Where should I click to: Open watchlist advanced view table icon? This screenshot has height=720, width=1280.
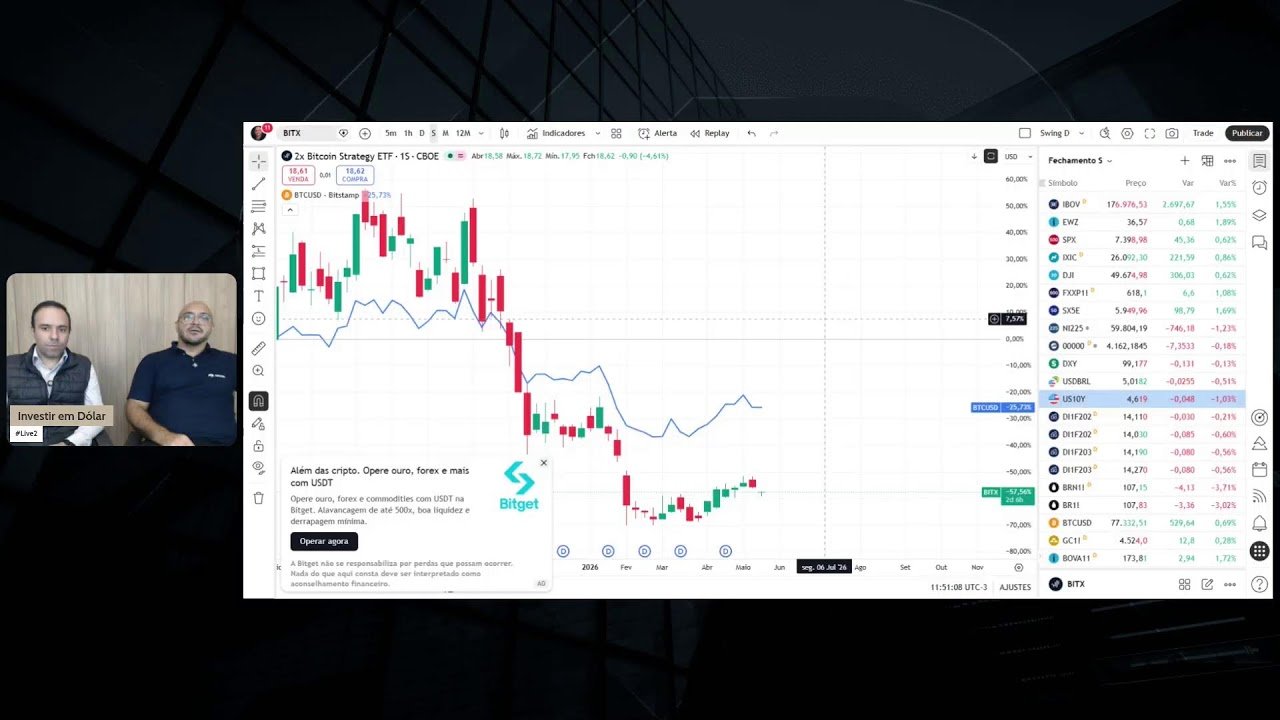coord(1207,161)
